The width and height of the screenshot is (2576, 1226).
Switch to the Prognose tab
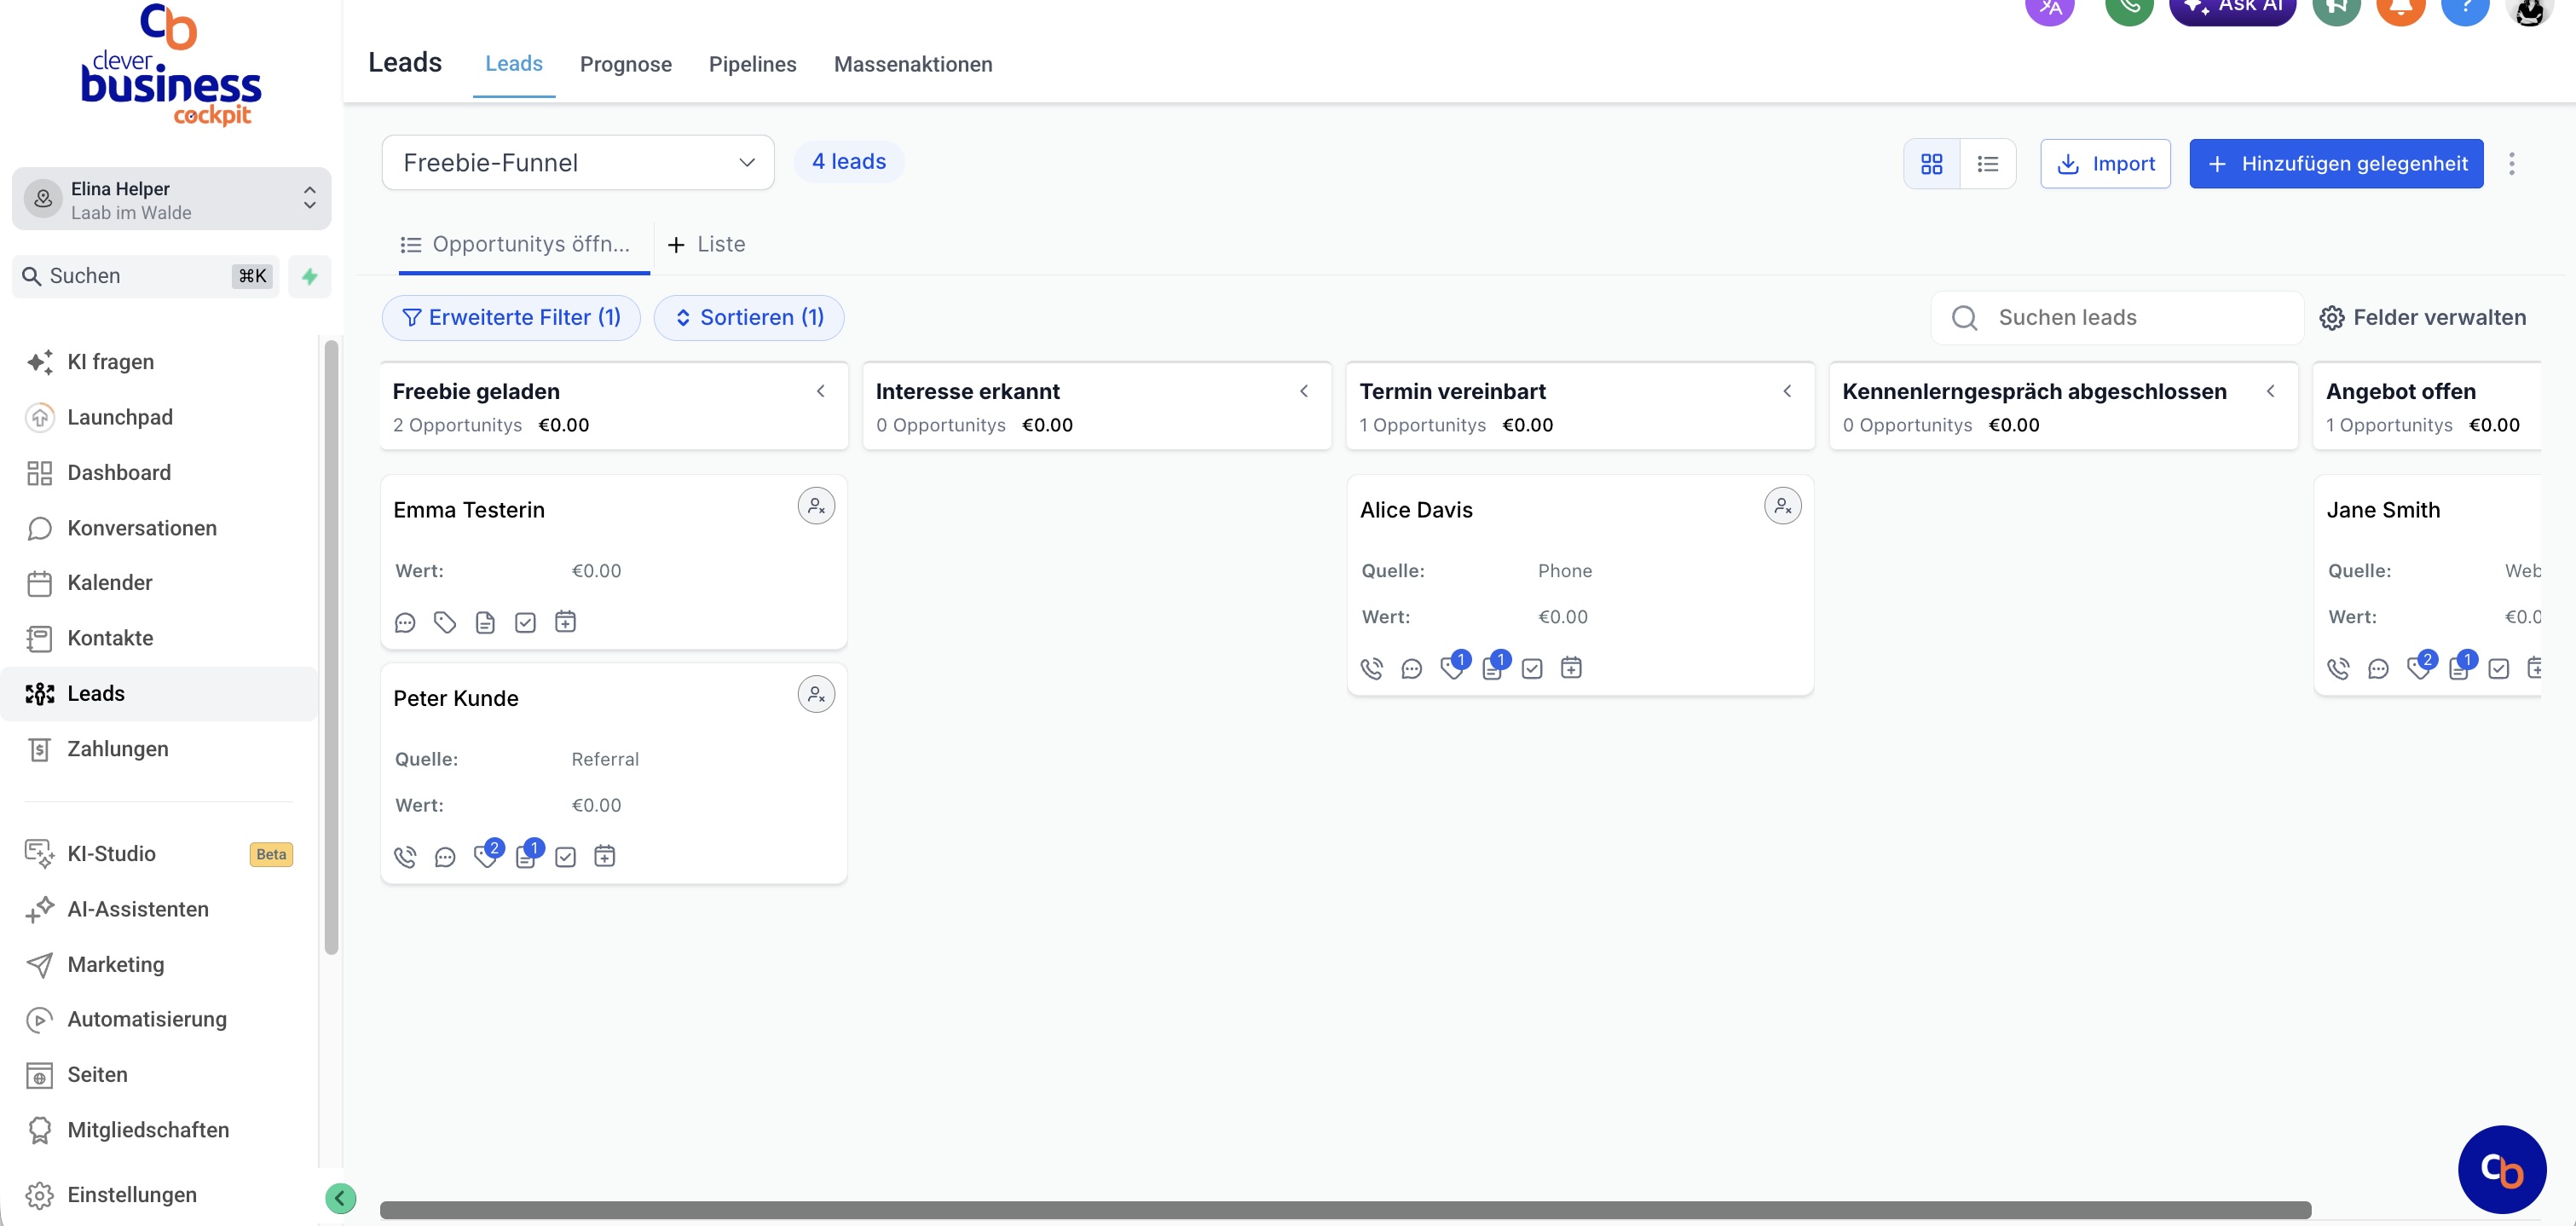tap(626, 65)
